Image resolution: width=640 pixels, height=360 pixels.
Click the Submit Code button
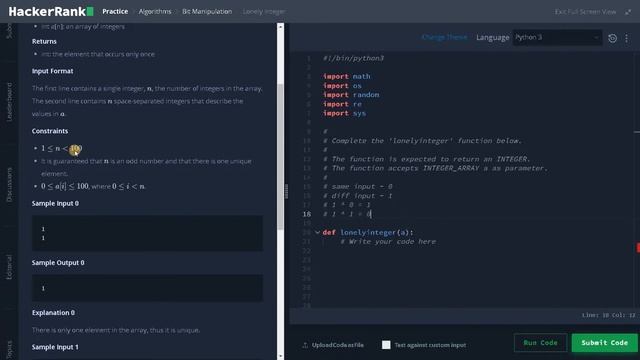tap(604, 342)
